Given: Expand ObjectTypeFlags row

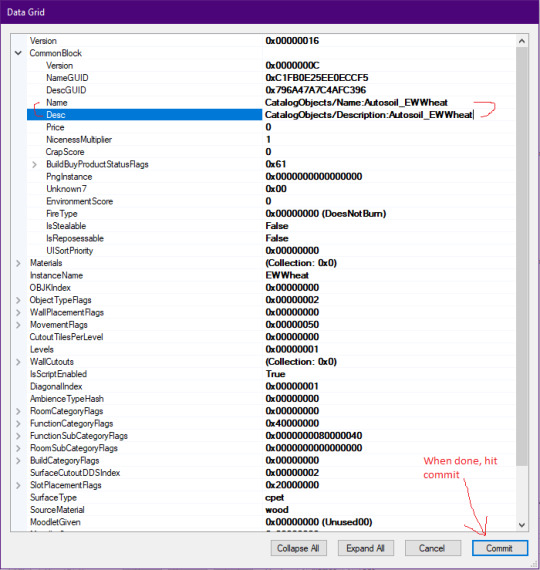Looking at the screenshot, I should tap(18, 300).
